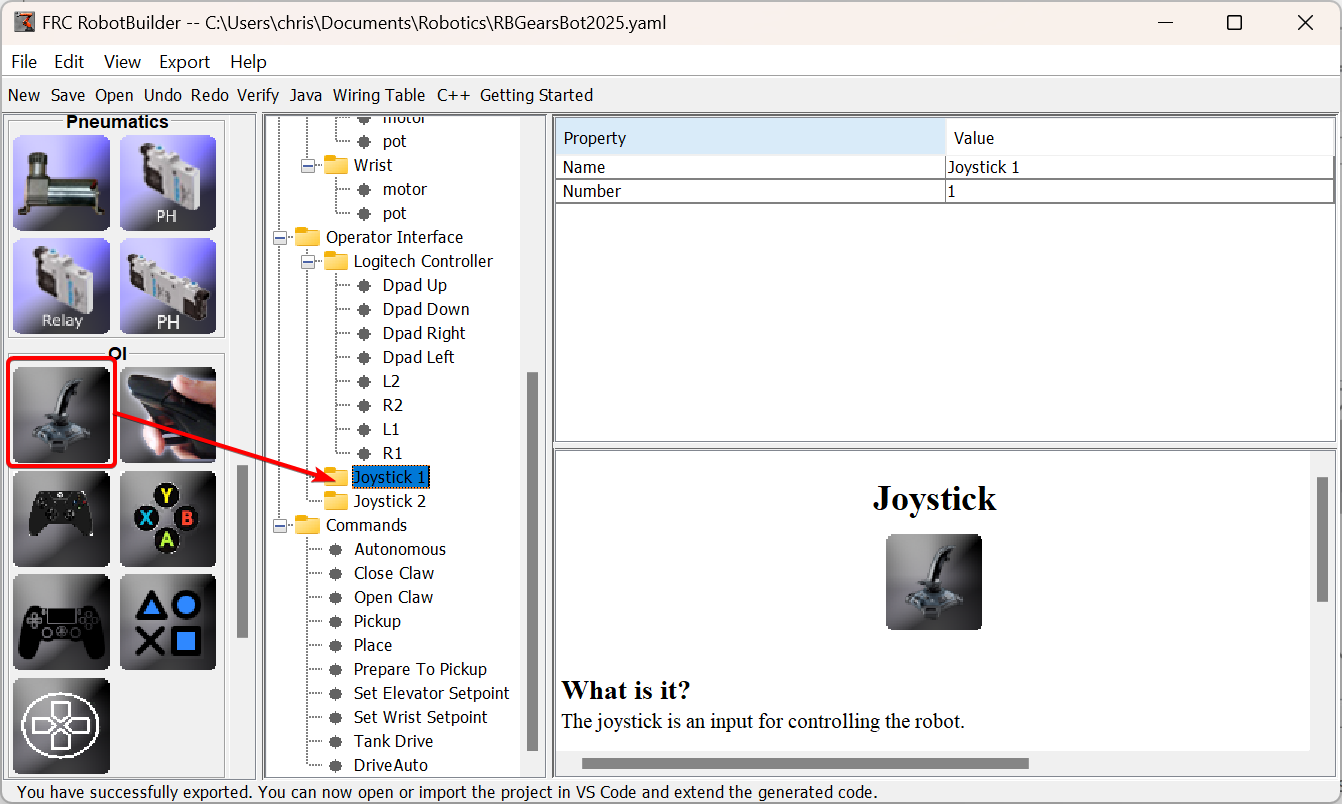Select the PS4 Controller palette icon
Screen dimensions: 1342x804
(62, 622)
